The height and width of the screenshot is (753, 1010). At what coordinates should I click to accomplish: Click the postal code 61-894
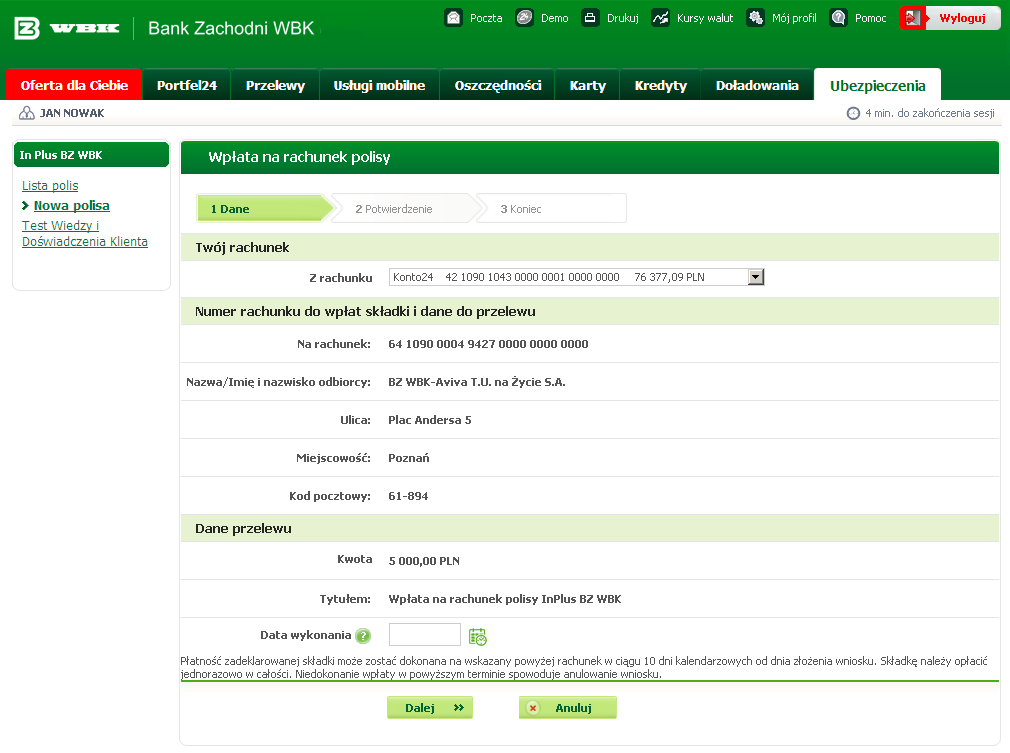pos(408,496)
